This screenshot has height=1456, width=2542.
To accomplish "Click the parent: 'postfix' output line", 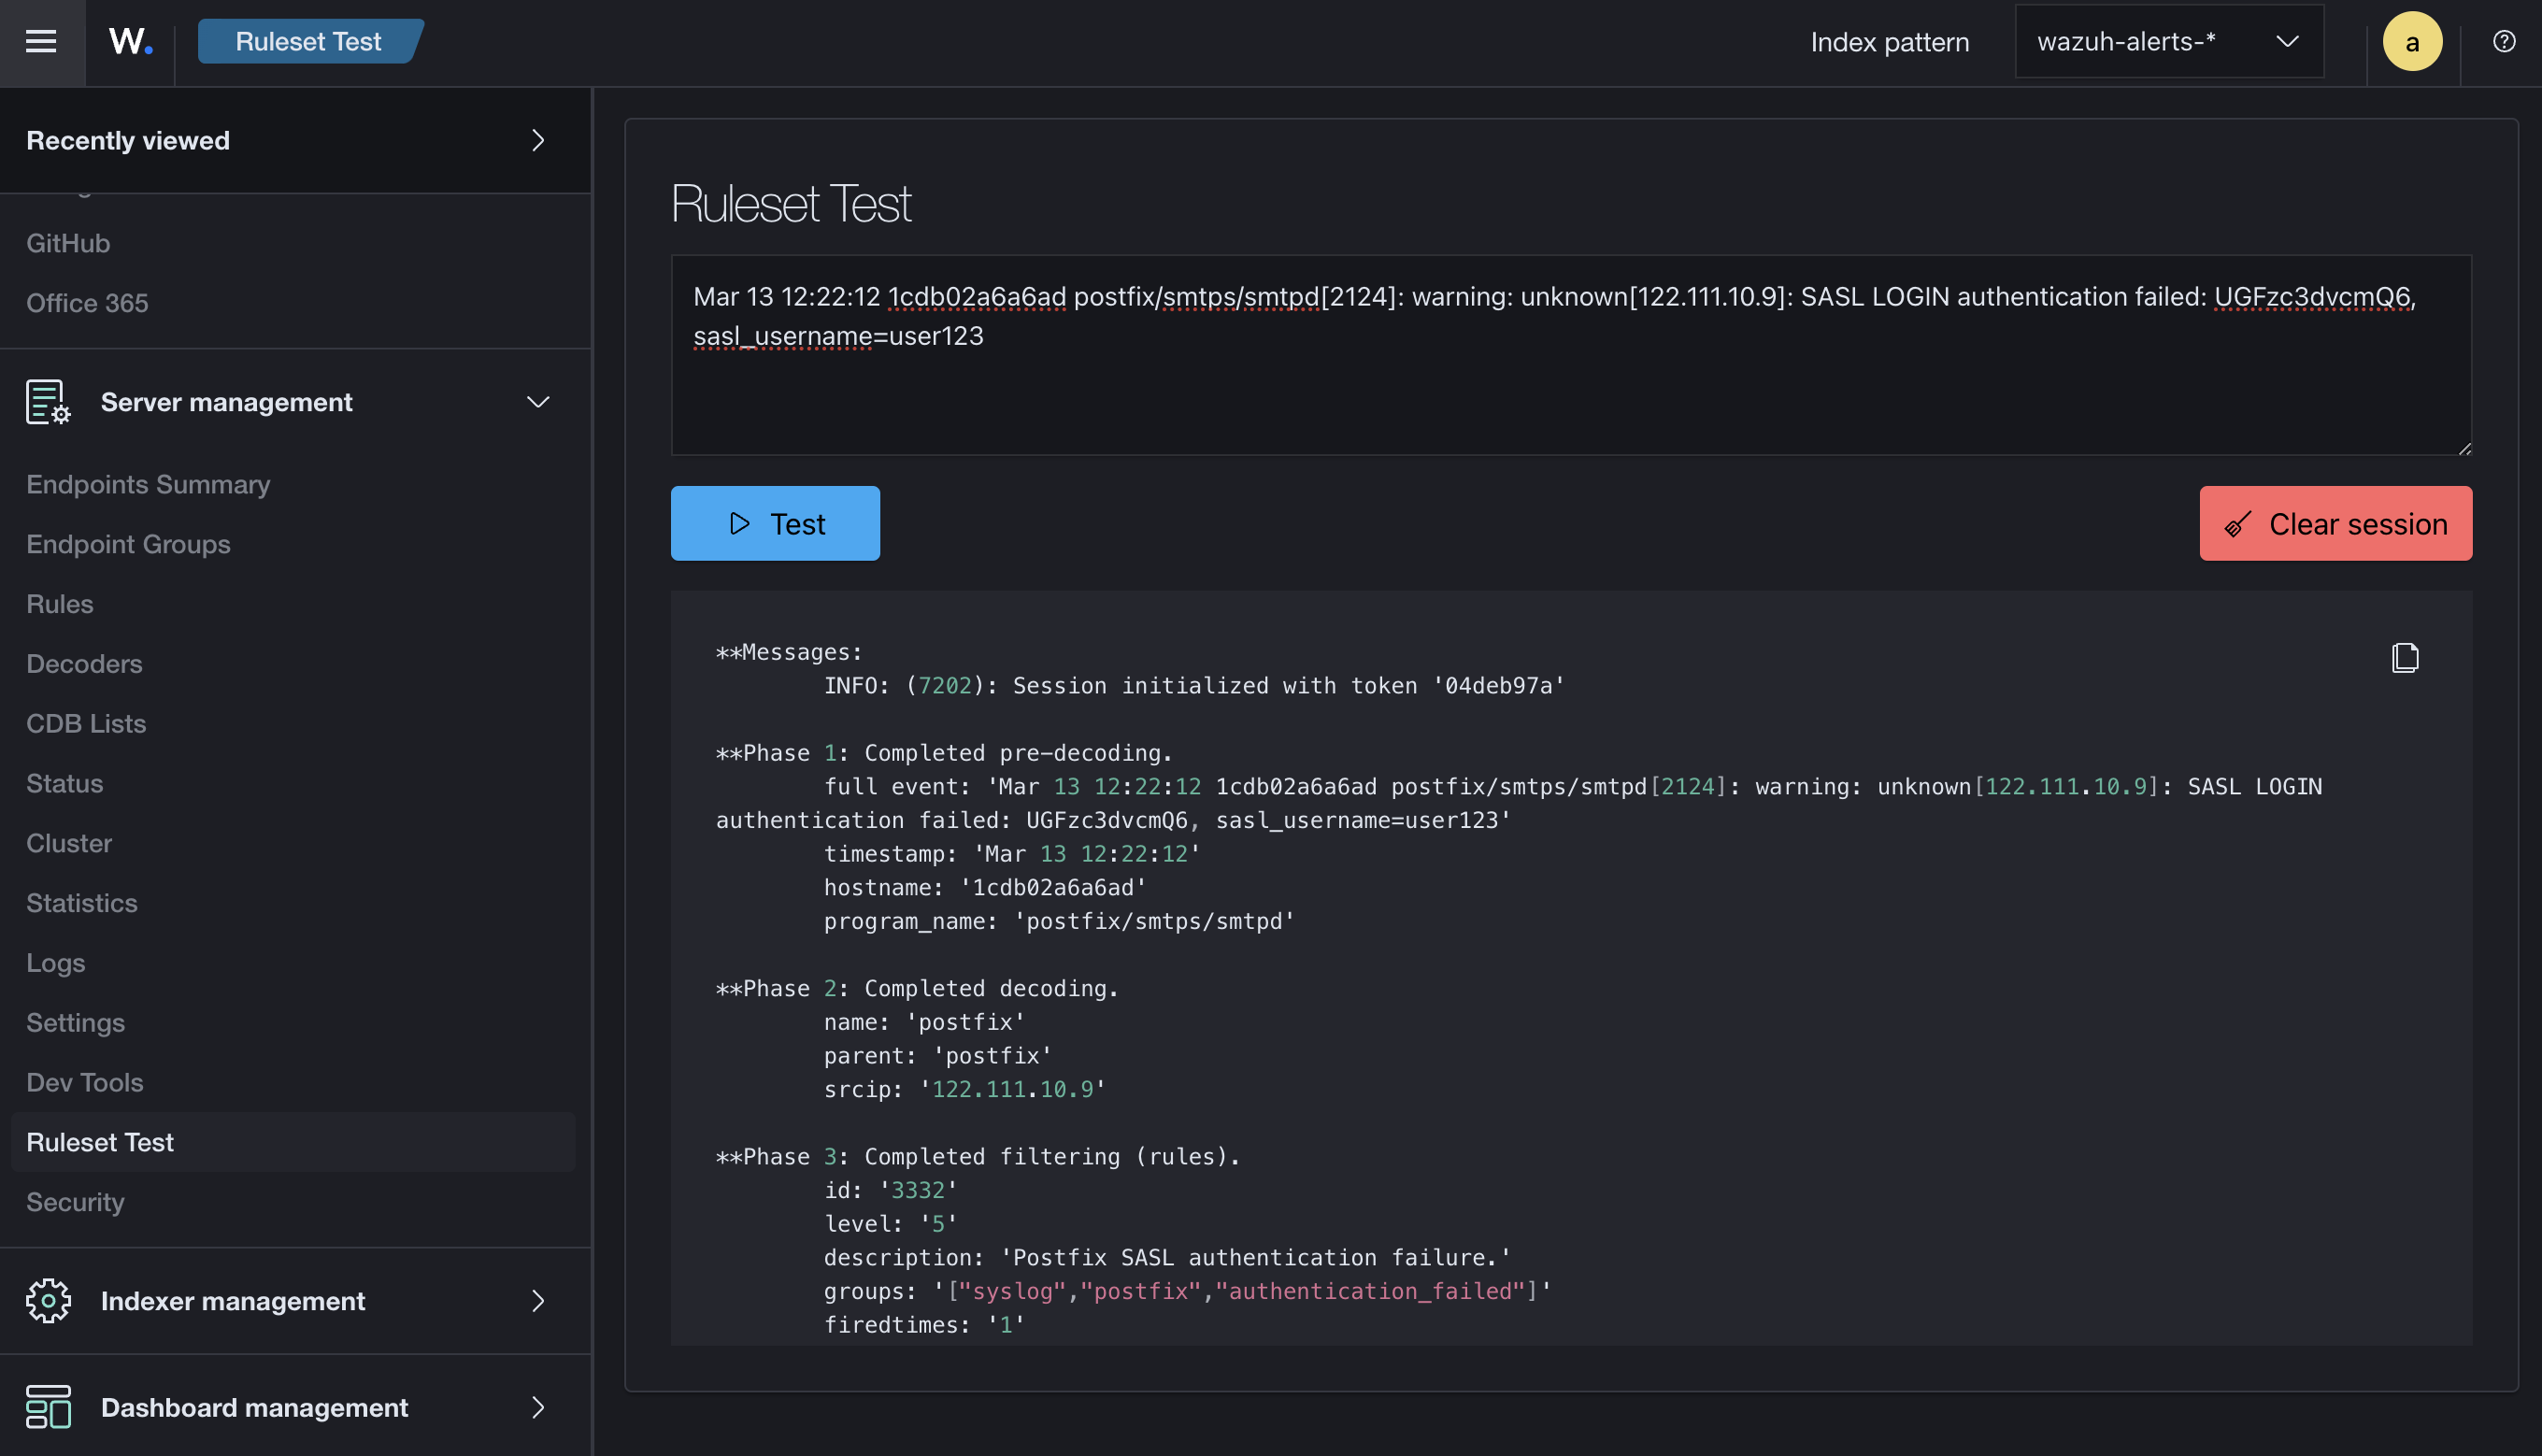I will coord(938,1055).
